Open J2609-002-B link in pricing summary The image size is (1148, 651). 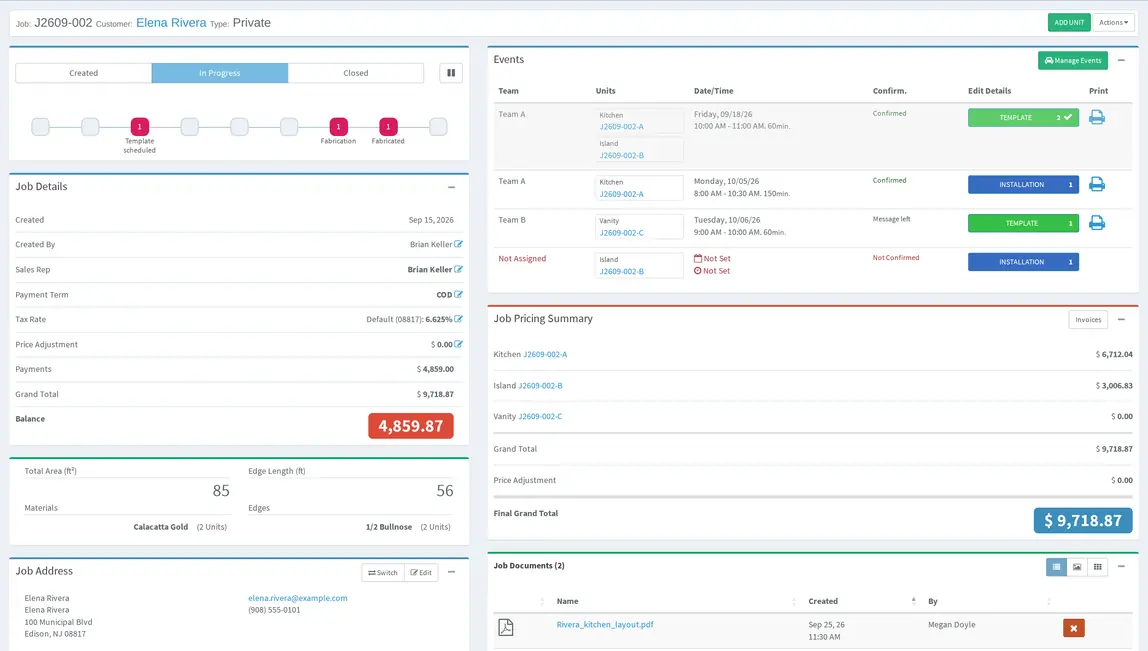point(540,385)
